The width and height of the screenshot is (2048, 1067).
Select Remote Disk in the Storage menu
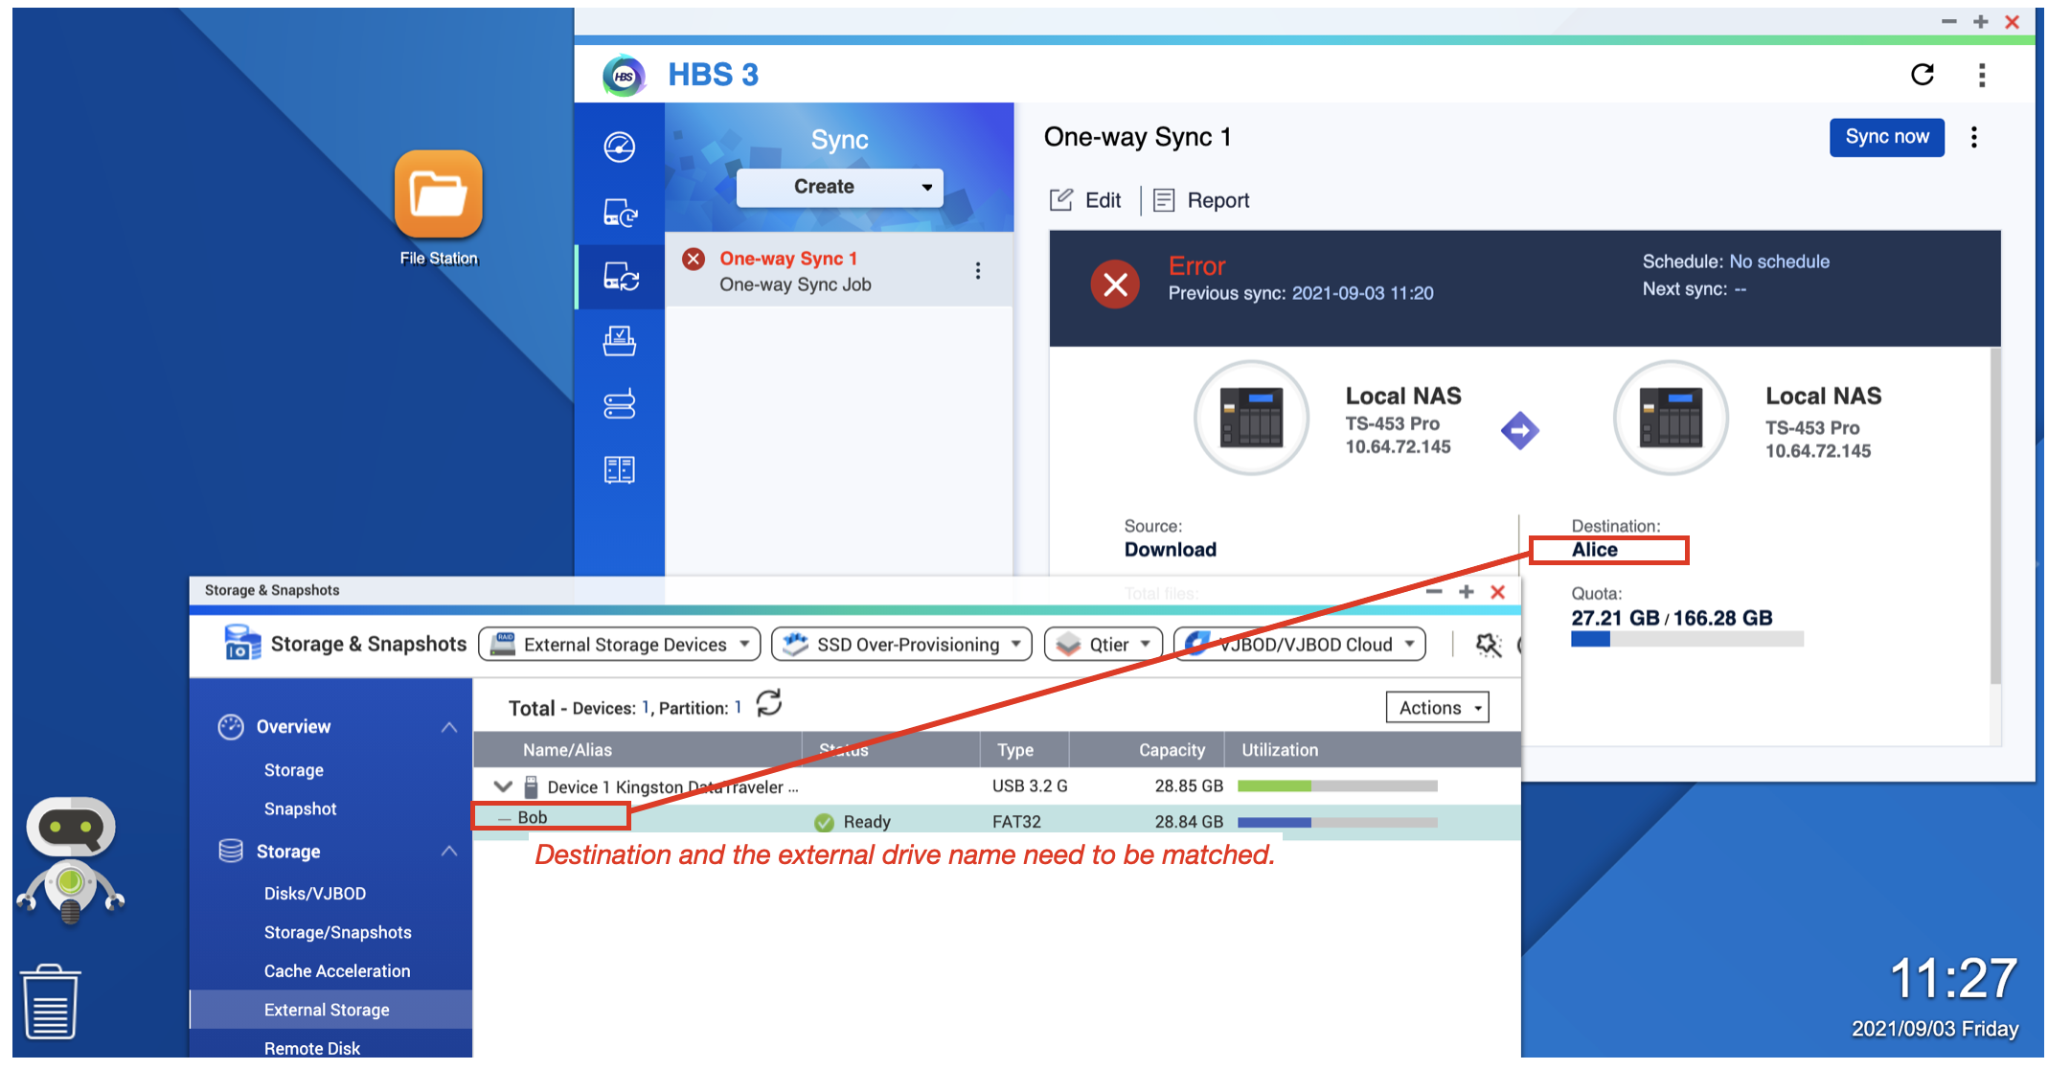311,1047
